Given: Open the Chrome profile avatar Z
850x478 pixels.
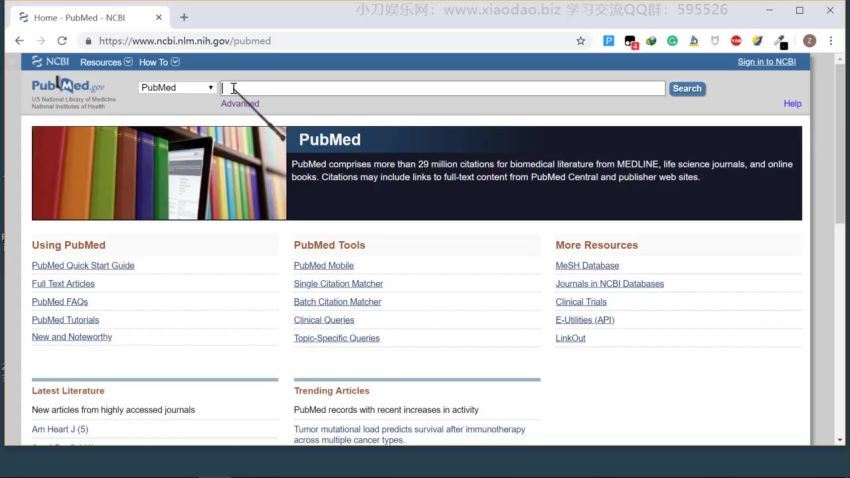Looking at the screenshot, I should 809,41.
